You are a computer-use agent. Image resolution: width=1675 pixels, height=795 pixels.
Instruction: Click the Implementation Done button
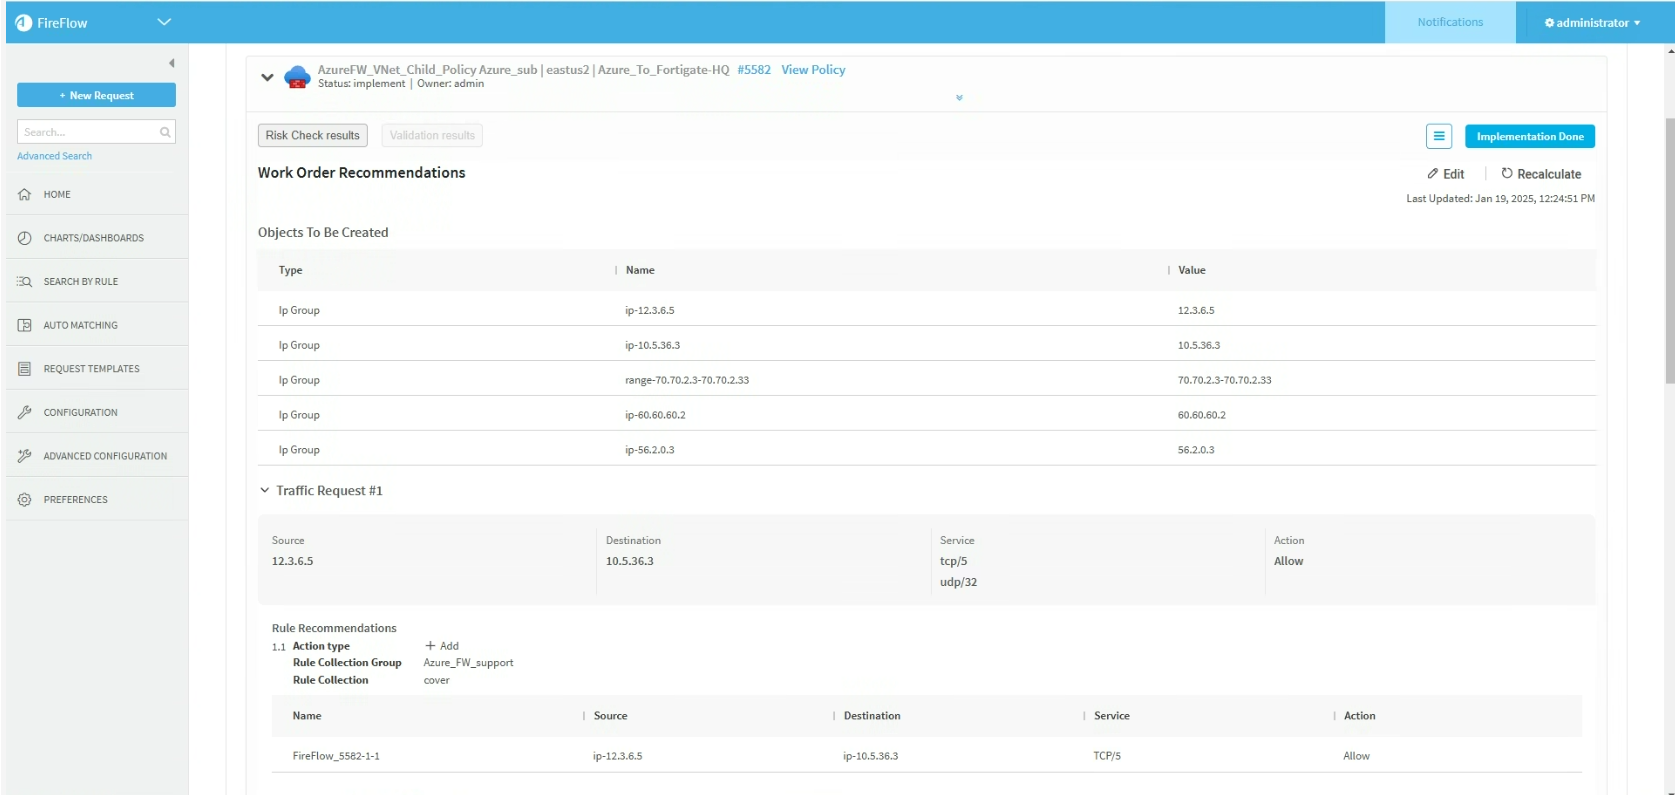point(1529,136)
